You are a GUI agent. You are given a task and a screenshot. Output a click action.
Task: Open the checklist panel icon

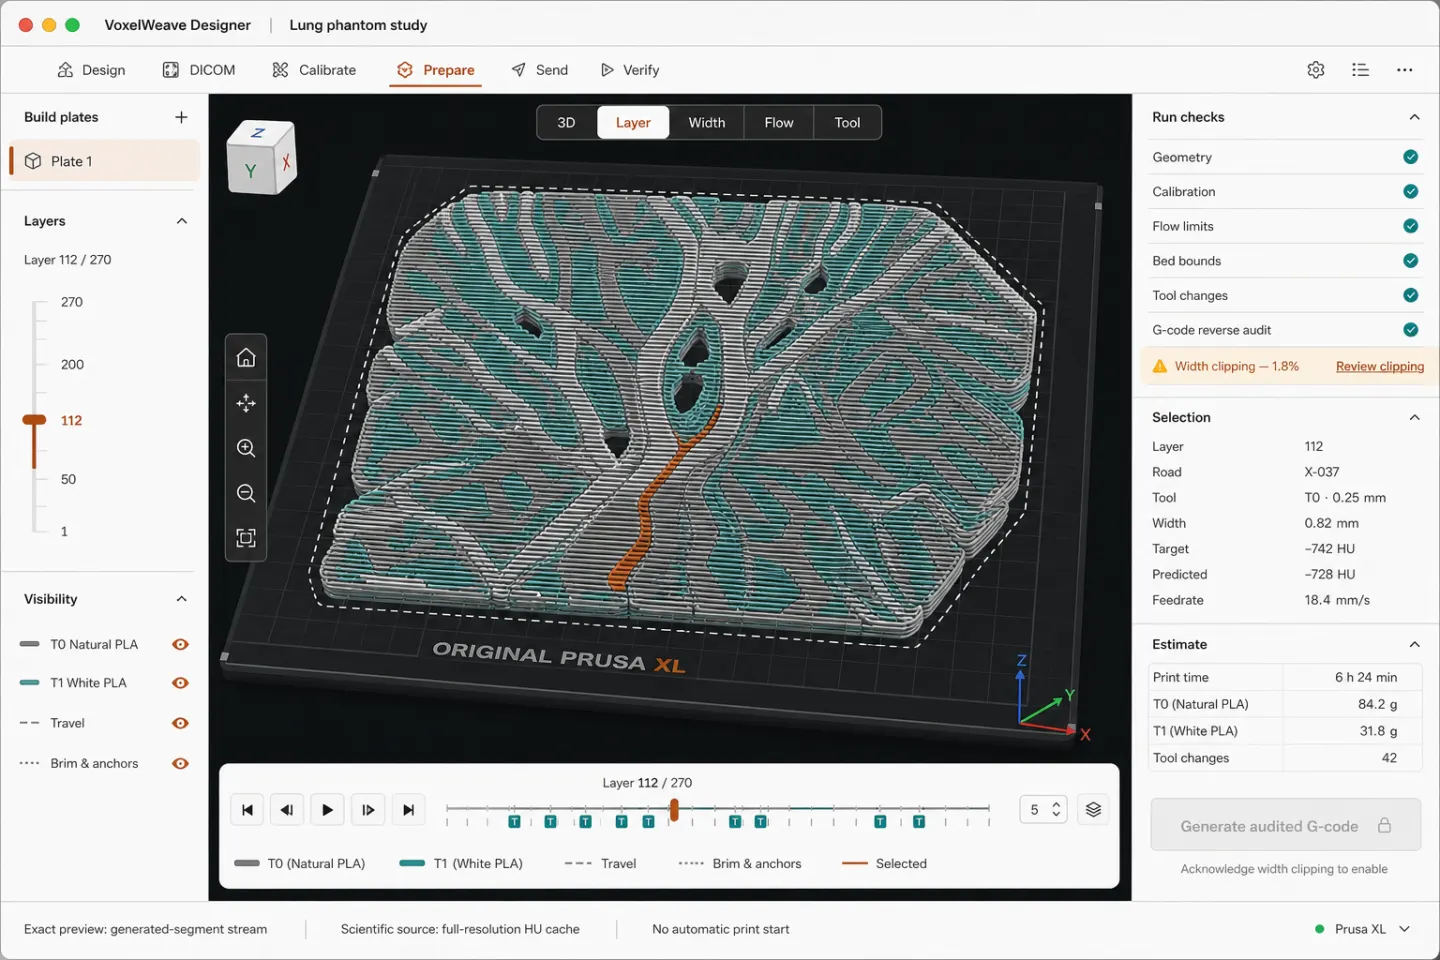1360,70
